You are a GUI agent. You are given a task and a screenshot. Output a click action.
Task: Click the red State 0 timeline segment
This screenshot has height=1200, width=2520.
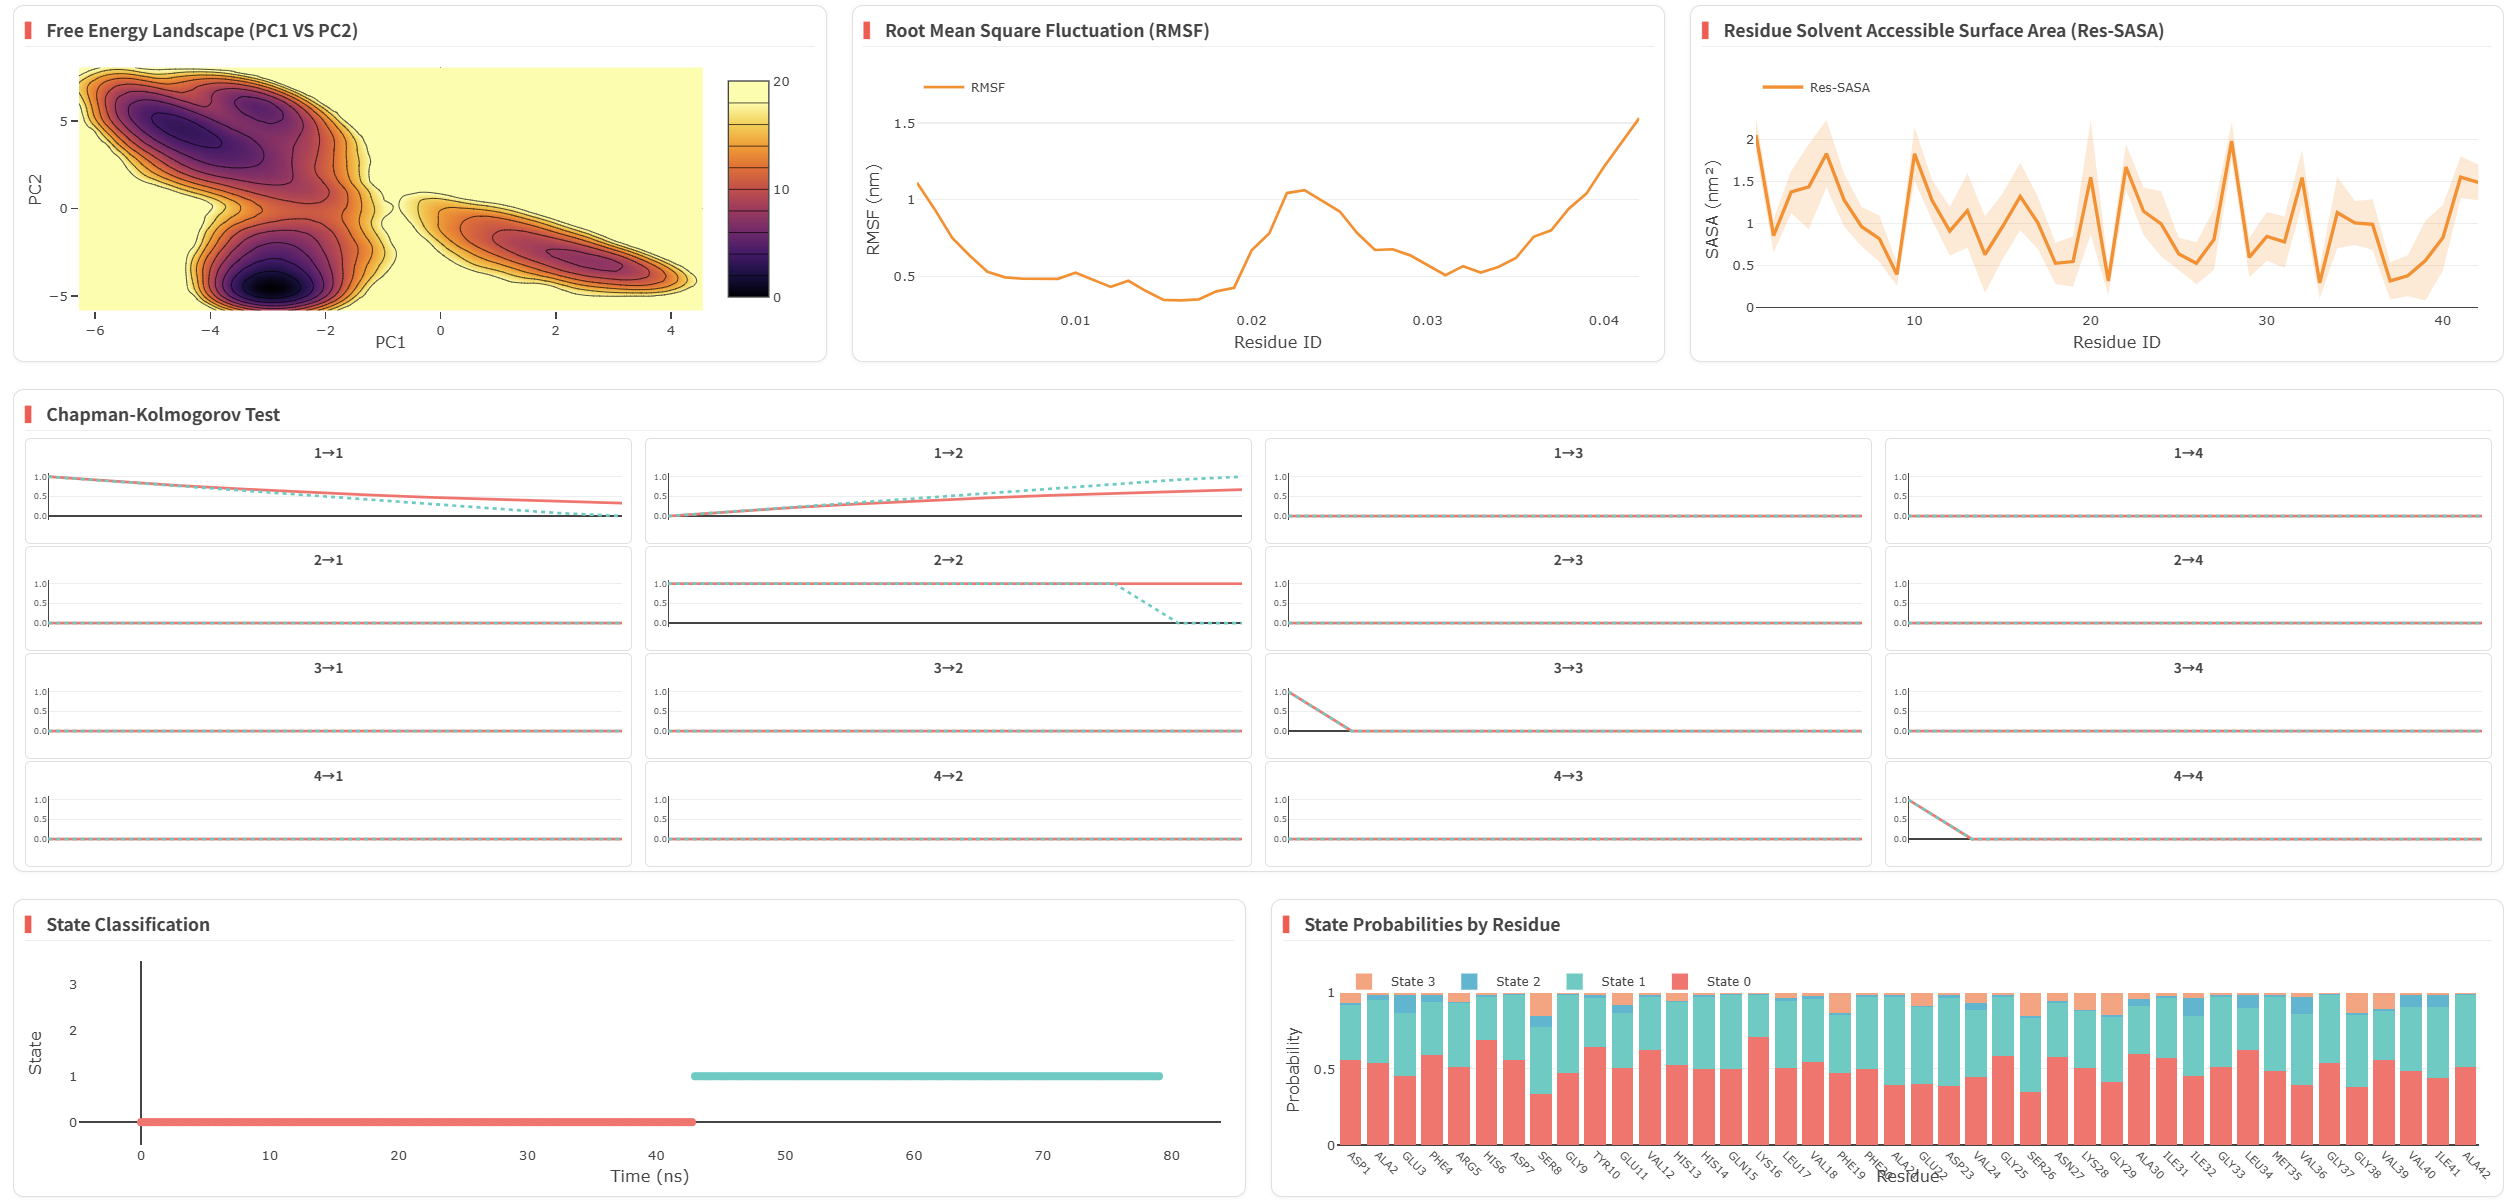tap(415, 1122)
